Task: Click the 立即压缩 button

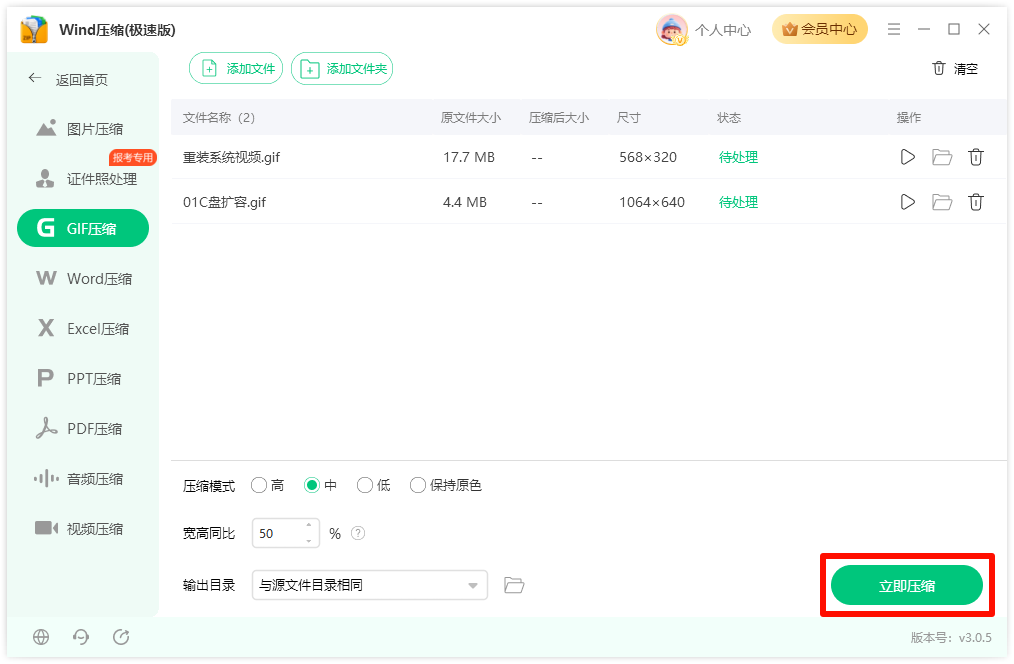Action: coord(907,586)
